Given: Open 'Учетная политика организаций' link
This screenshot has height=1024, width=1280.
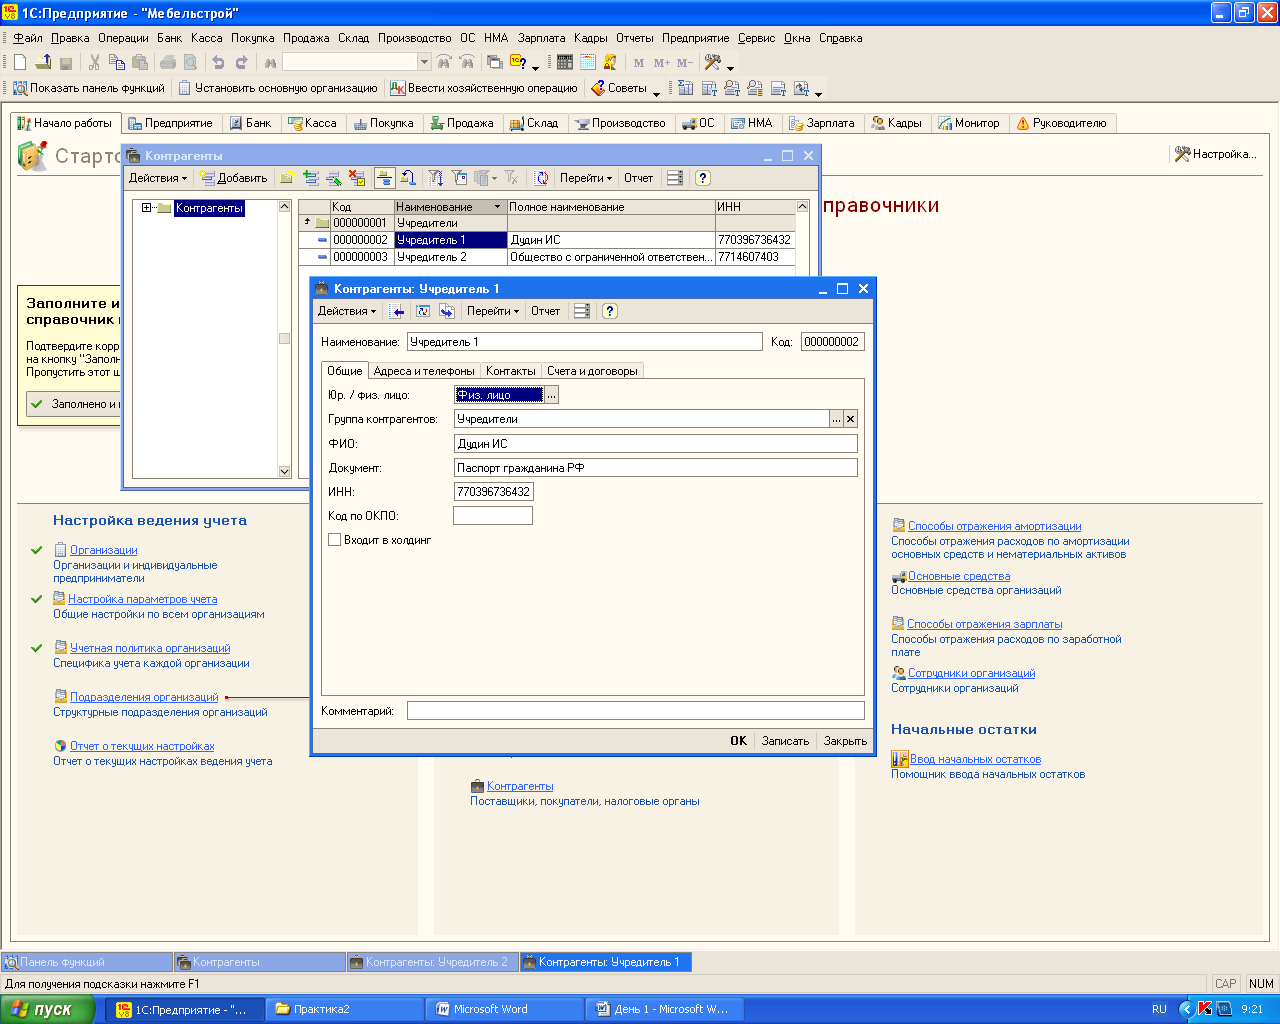Looking at the screenshot, I should pos(150,648).
